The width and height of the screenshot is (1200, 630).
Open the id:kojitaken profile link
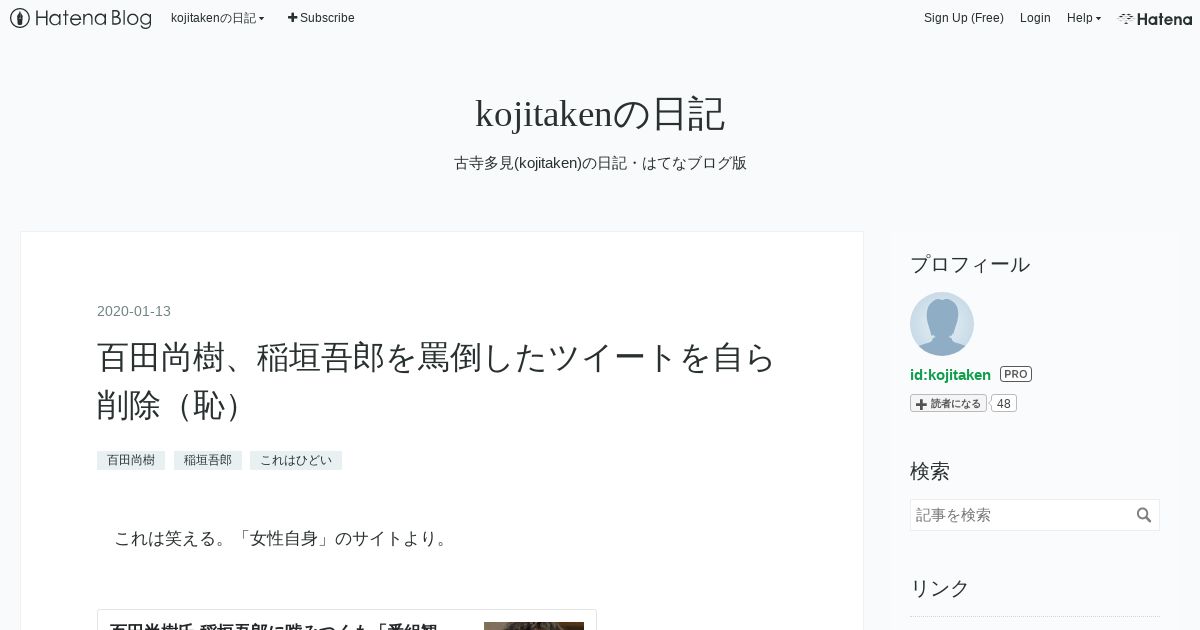click(950, 375)
